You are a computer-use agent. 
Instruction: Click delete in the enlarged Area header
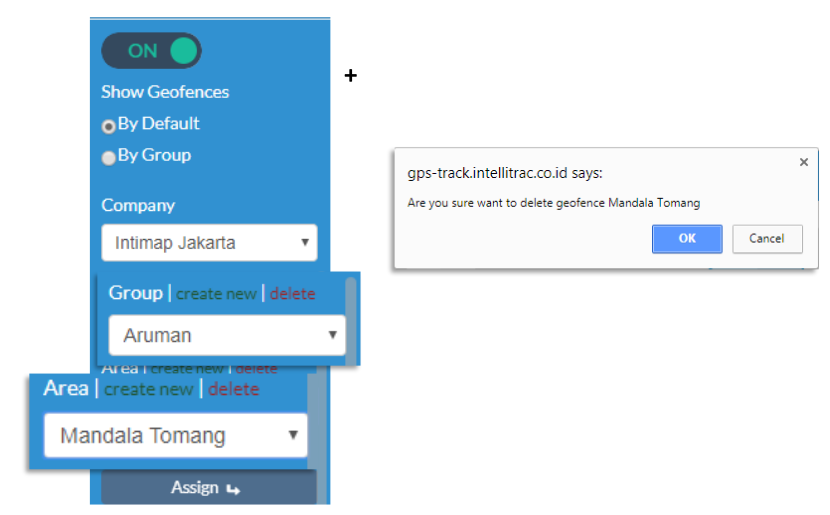233,389
